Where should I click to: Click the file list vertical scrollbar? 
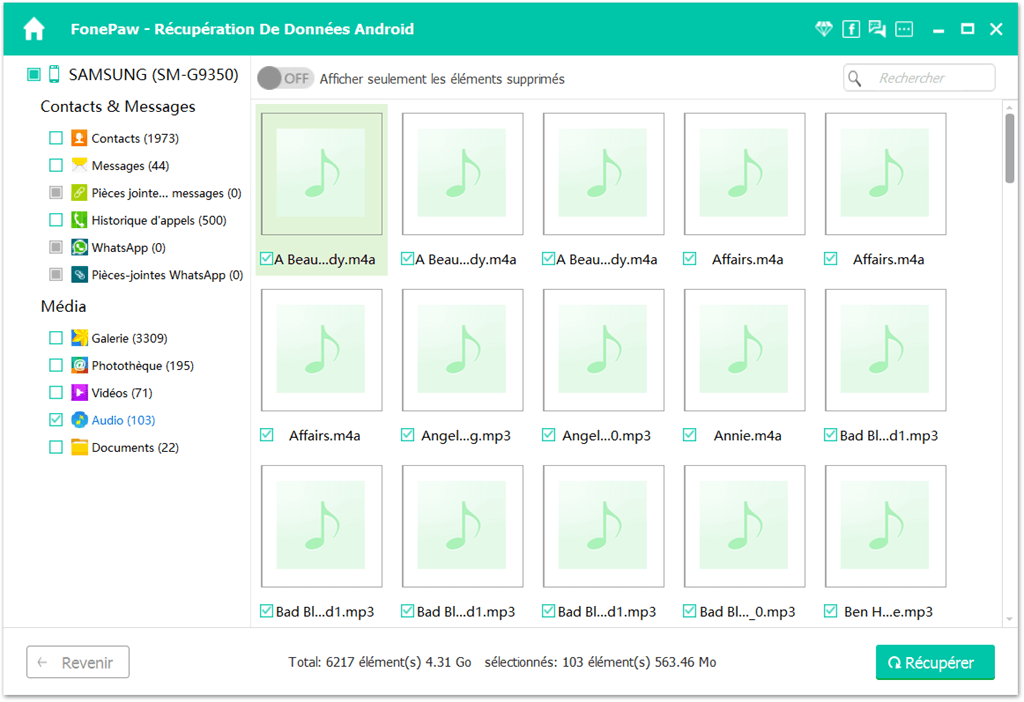click(x=1010, y=149)
